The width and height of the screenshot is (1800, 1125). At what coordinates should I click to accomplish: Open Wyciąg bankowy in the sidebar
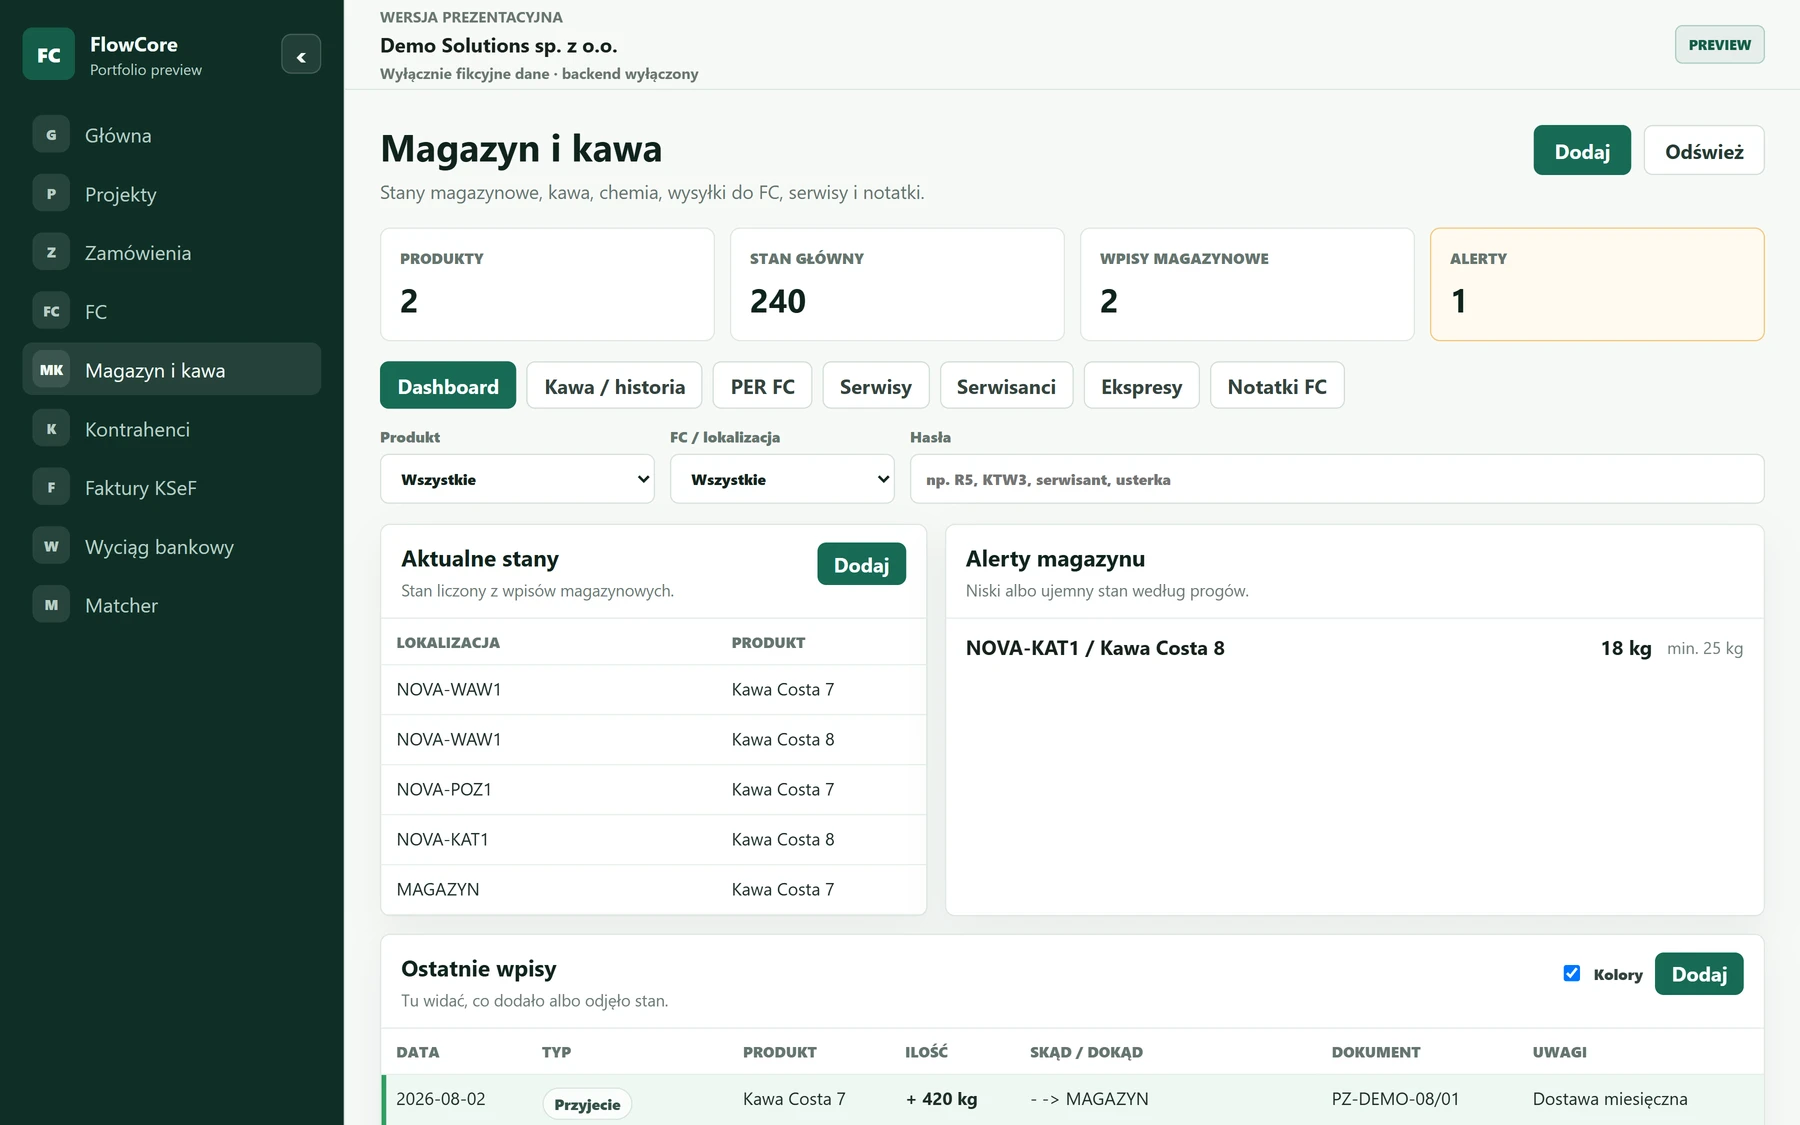pyautogui.click(x=172, y=547)
